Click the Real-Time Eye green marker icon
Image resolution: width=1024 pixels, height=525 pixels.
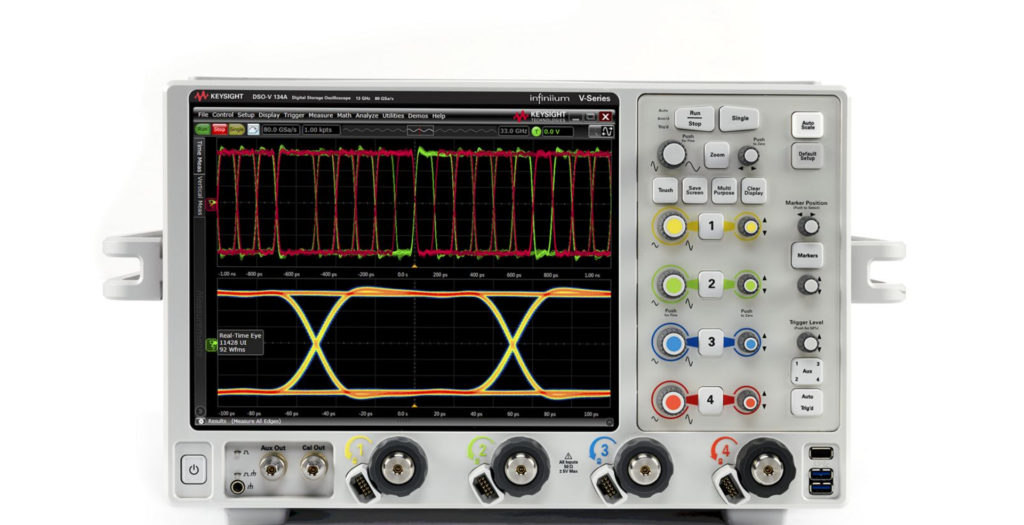pyautogui.click(x=211, y=344)
